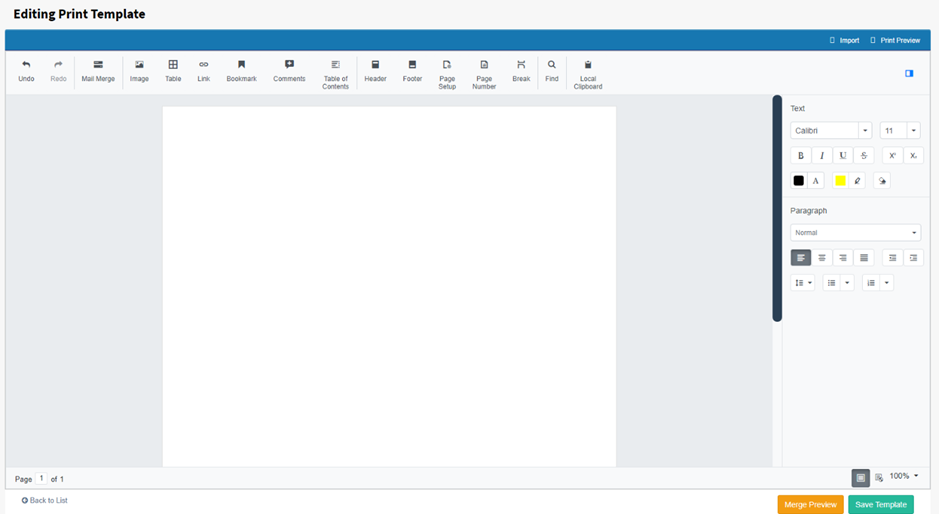Toggle Italic formatting
939x514 pixels.
pos(822,155)
